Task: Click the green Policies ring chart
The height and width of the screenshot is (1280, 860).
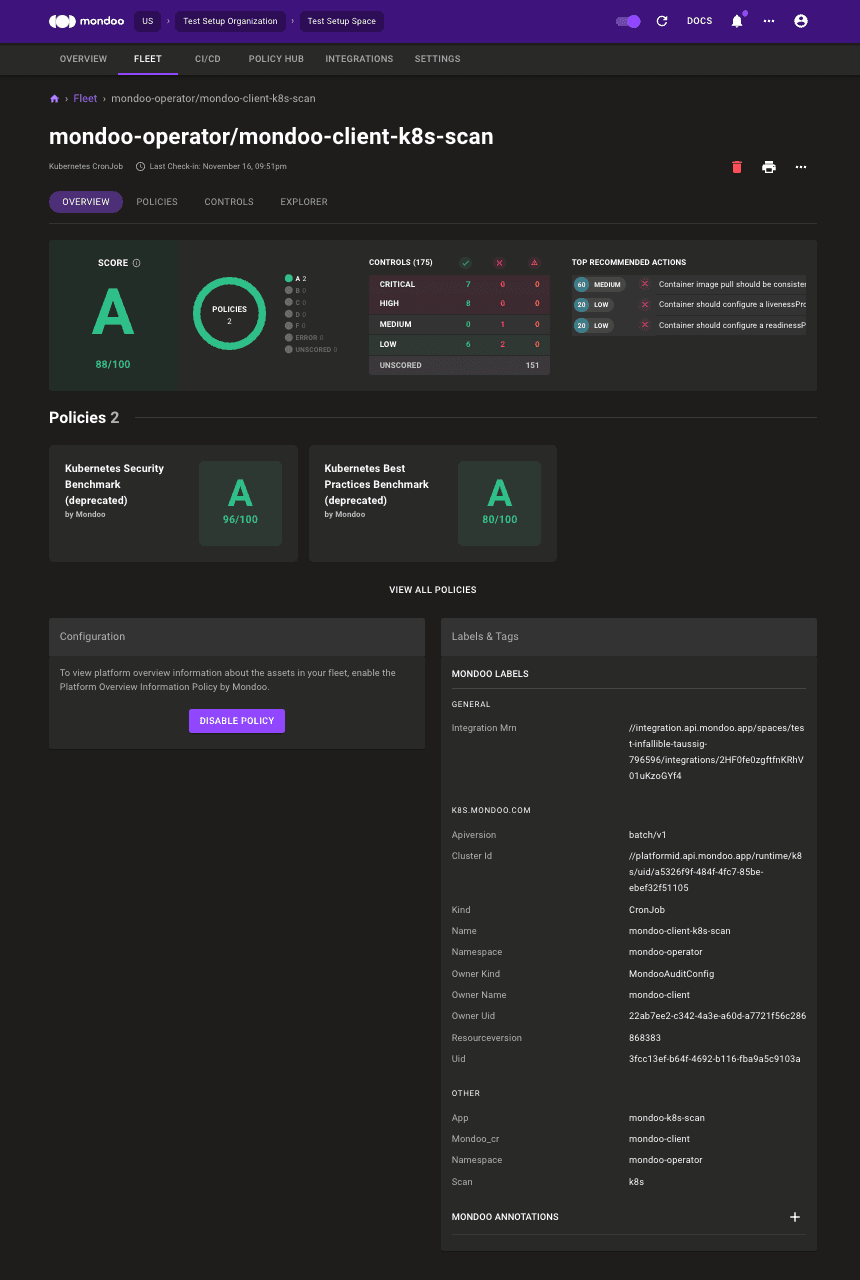Action: click(229, 313)
